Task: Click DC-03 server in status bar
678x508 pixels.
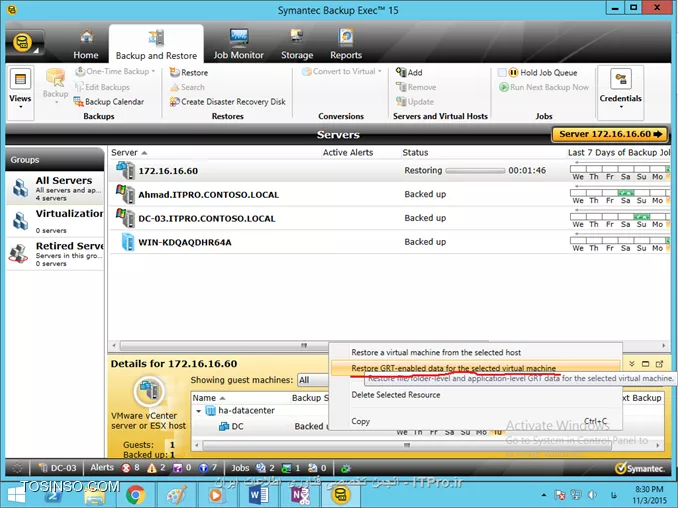Action: pyautogui.click(x=58, y=468)
